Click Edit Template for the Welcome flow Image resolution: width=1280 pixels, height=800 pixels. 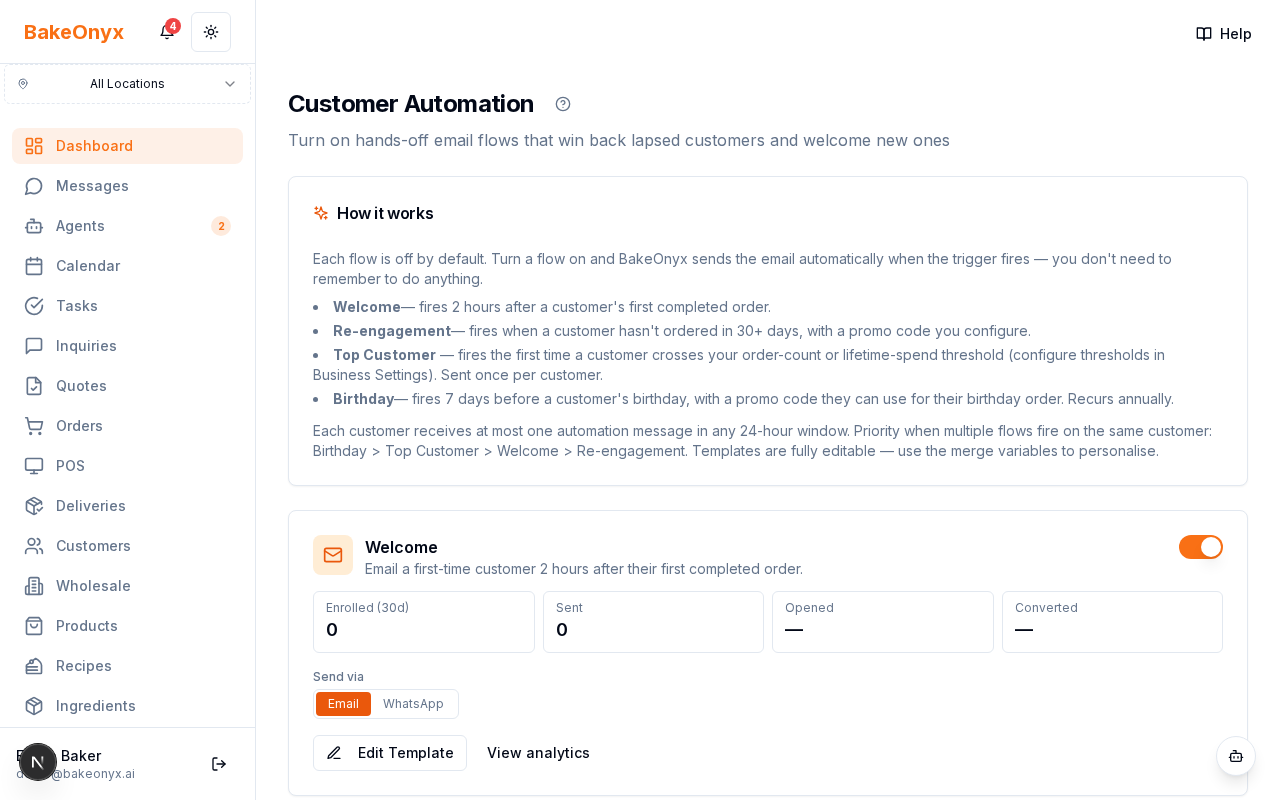tap(390, 753)
